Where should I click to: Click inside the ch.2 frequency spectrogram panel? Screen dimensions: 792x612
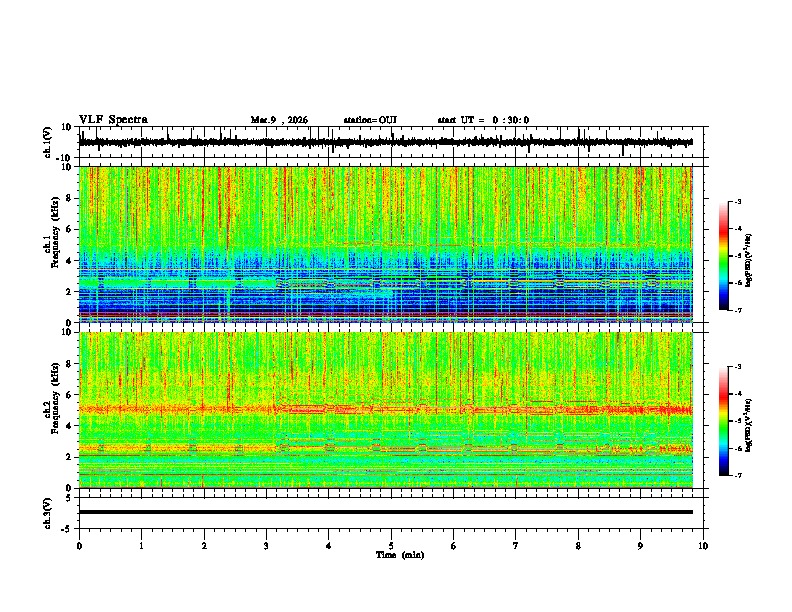click(x=385, y=410)
